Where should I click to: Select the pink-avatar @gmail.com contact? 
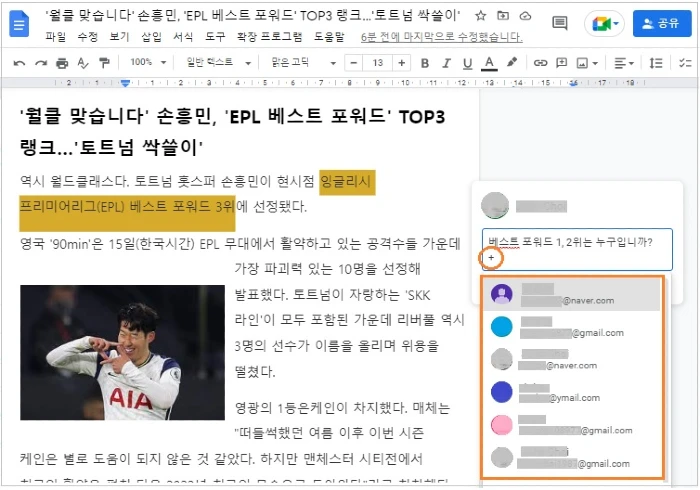point(572,424)
